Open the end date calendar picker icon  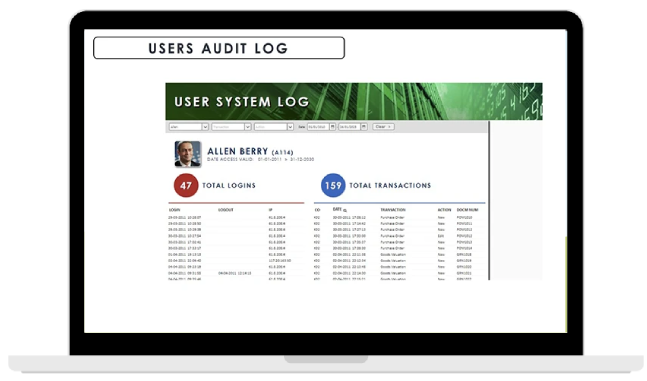click(x=364, y=127)
